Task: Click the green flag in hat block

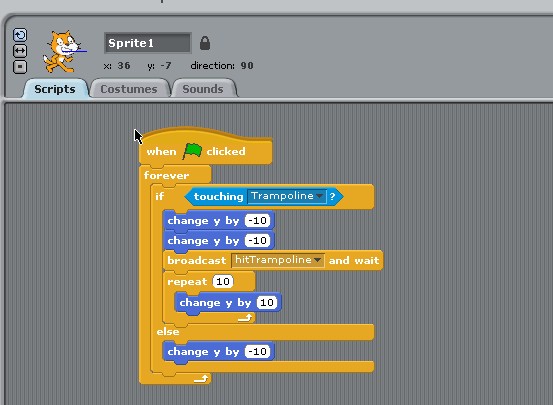Action: 192,151
